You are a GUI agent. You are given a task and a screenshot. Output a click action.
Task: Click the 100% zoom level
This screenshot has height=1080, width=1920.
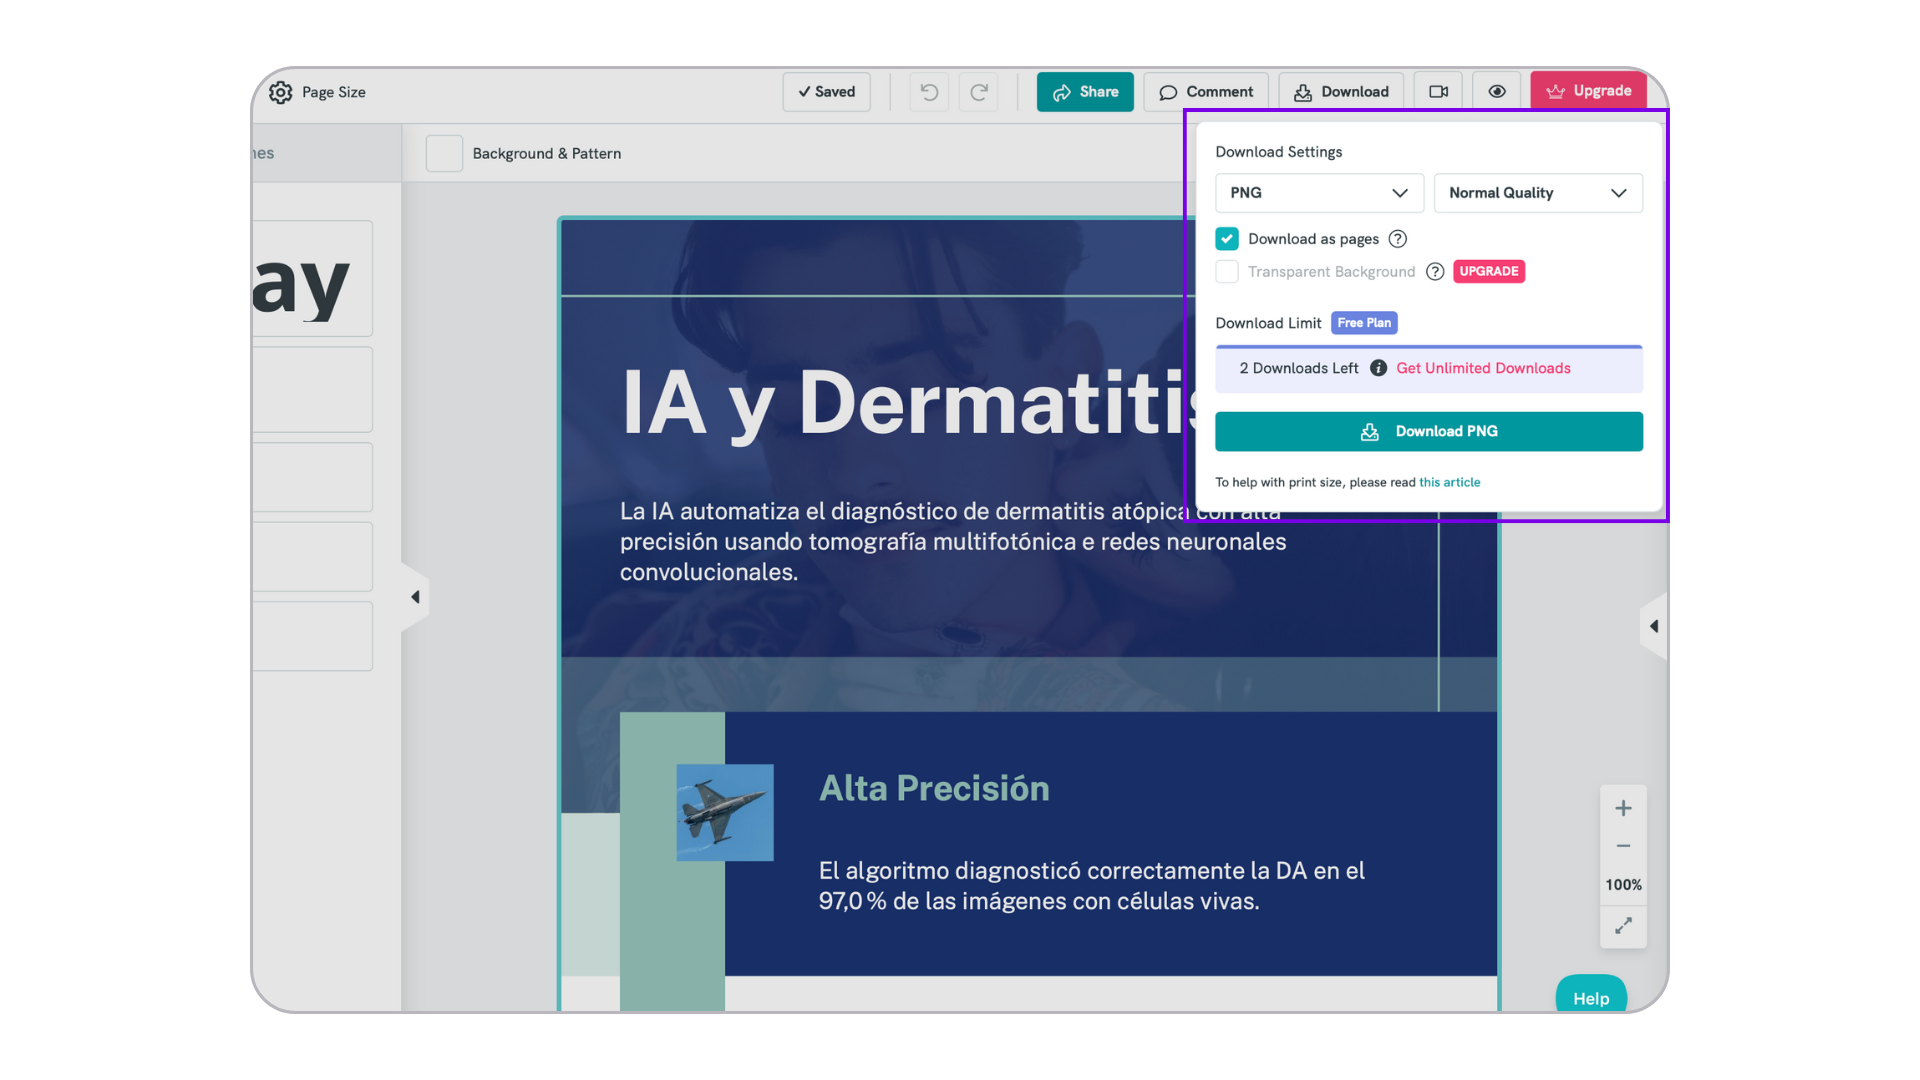pyautogui.click(x=1623, y=885)
